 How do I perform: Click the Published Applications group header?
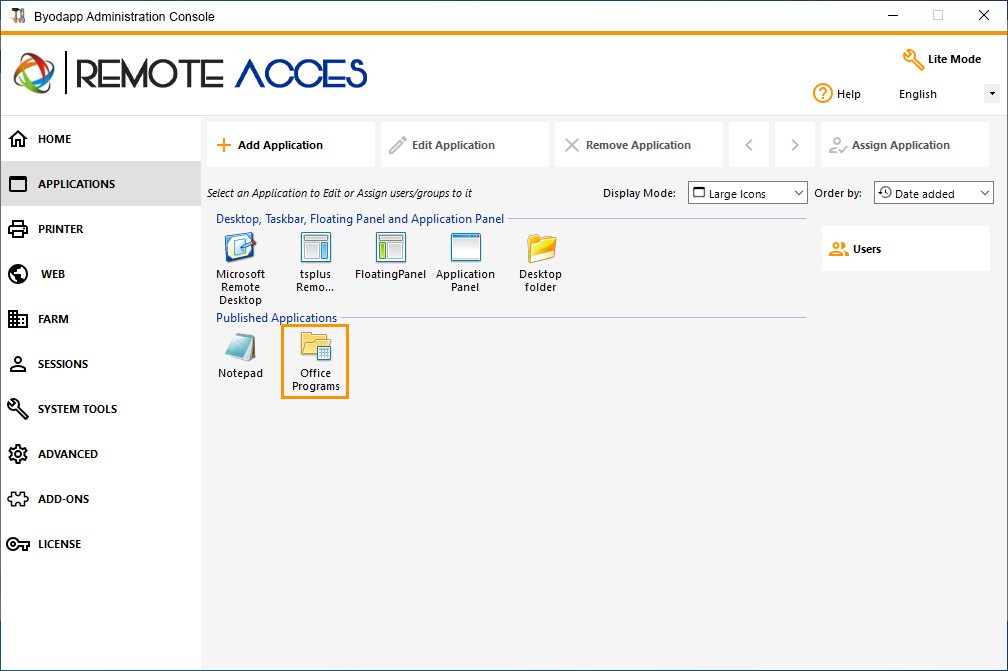coord(276,318)
